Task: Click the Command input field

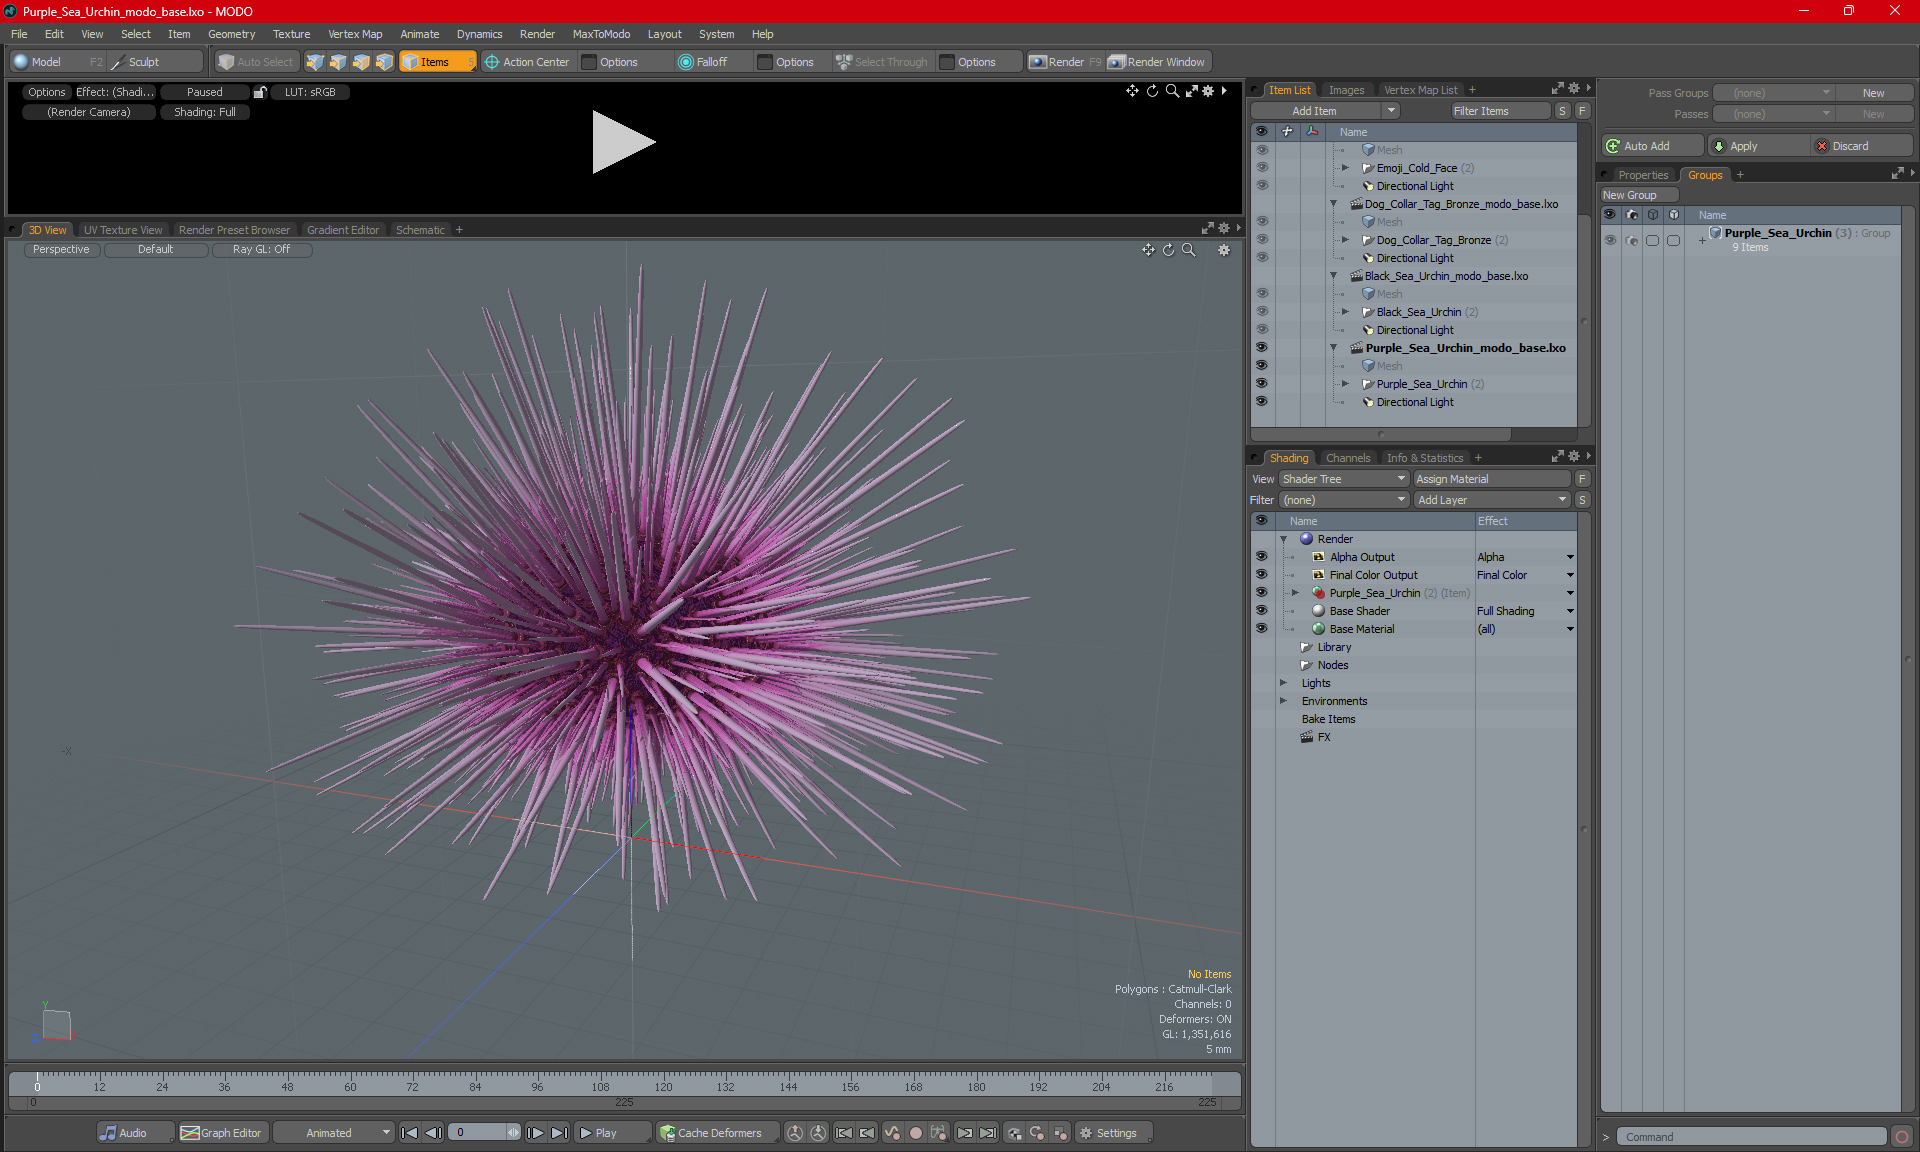Action: coord(1751,1137)
